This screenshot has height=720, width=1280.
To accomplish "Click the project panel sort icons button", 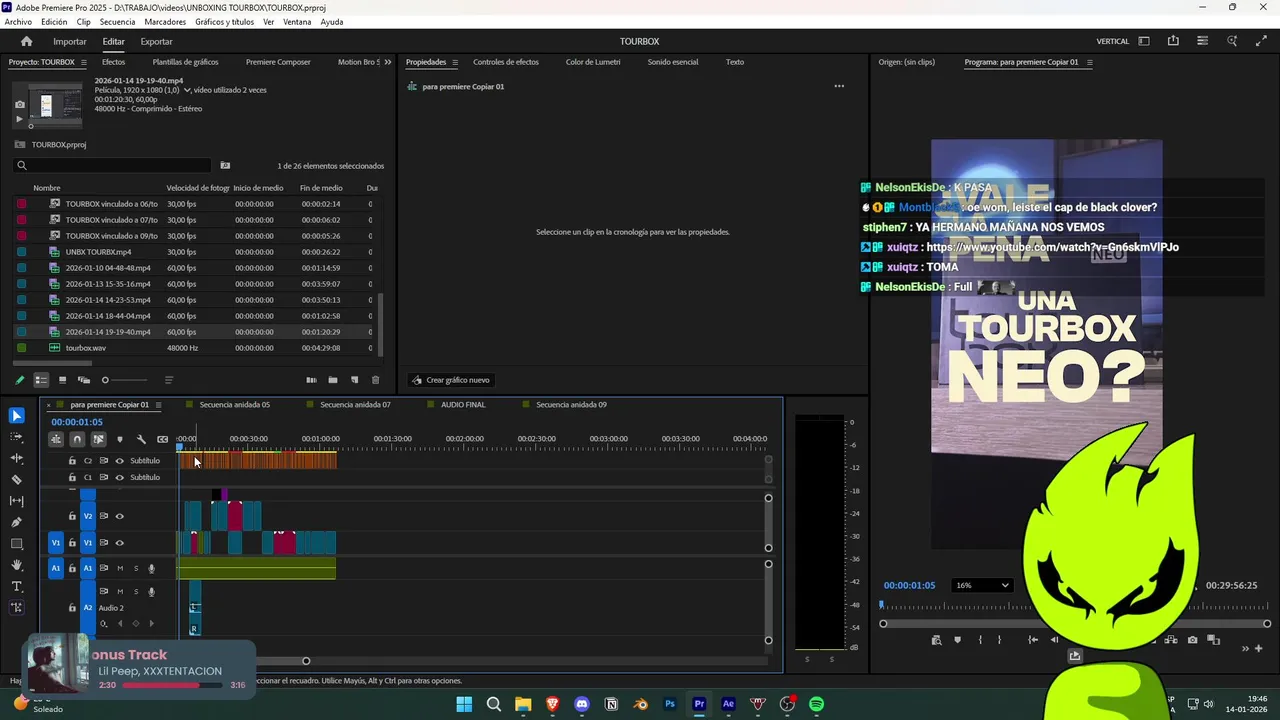I will [169, 380].
